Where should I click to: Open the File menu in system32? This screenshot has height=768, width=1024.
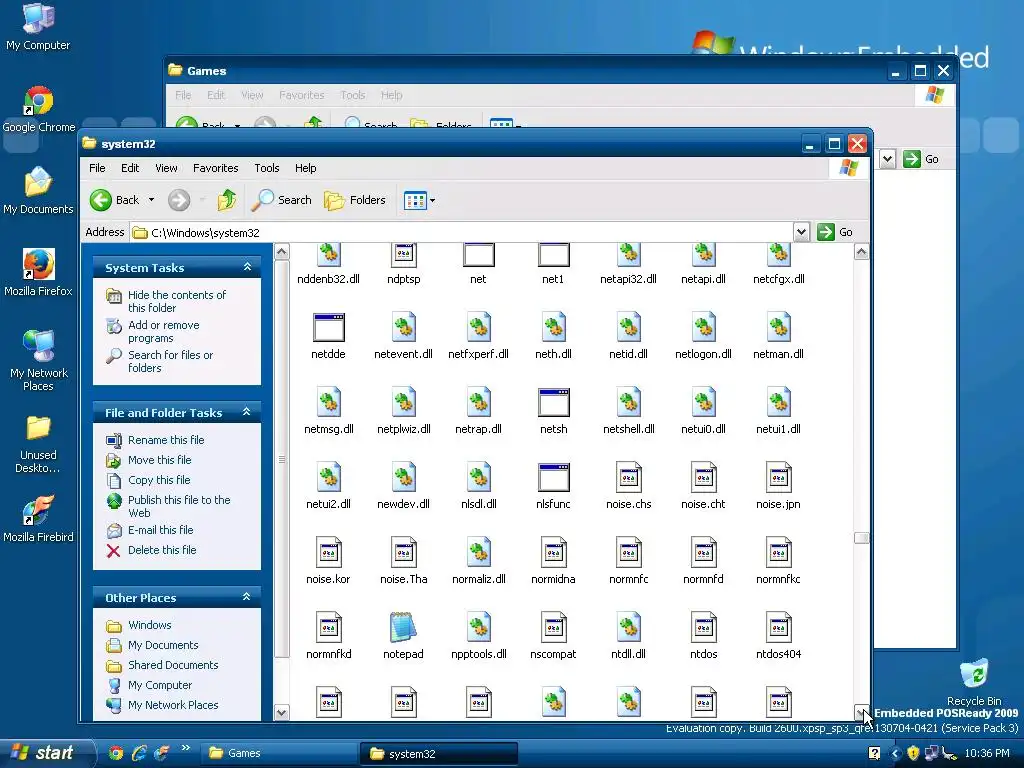(97, 168)
